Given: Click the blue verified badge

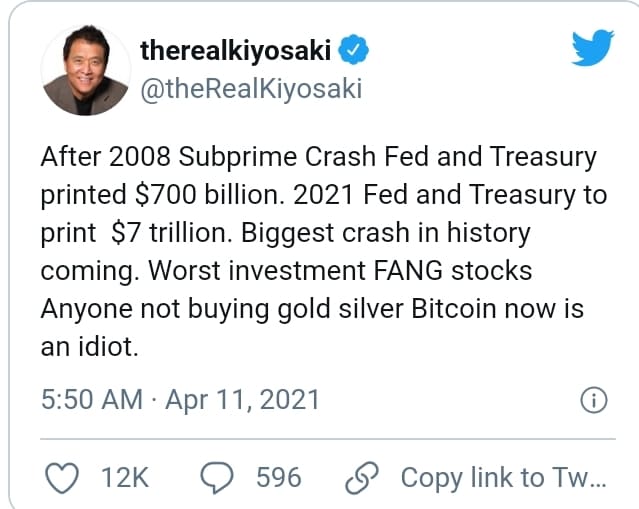Looking at the screenshot, I should (x=354, y=50).
